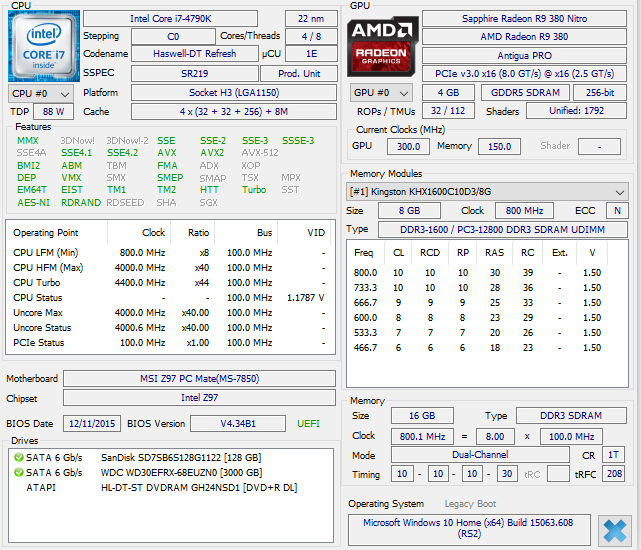Click the BIOS date 12/11/2015 field
The height and width of the screenshot is (550, 641).
coord(92,424)
